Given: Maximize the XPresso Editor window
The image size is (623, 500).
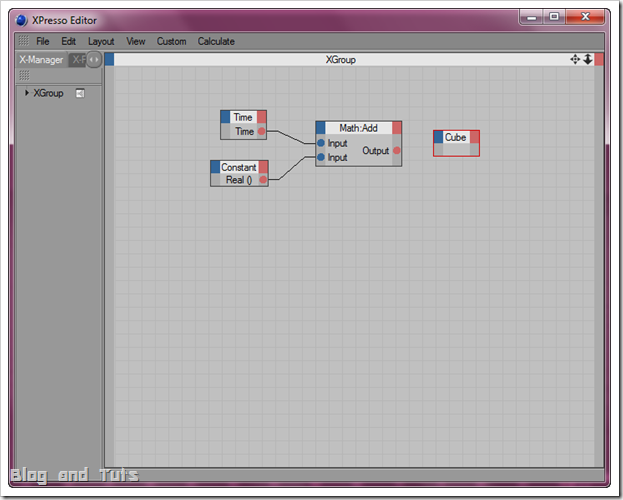Looking at the screenshot, I should click(x=554, y=17).
